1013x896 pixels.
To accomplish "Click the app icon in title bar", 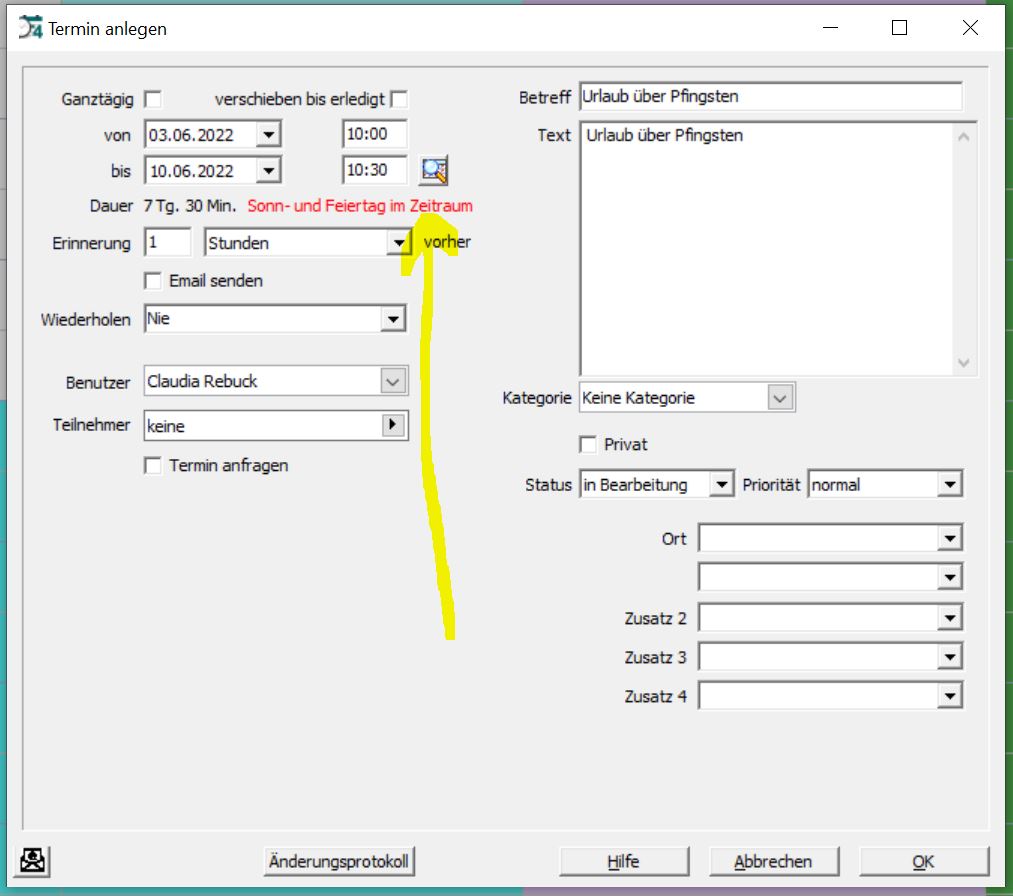I will click(x=31, y=29).
